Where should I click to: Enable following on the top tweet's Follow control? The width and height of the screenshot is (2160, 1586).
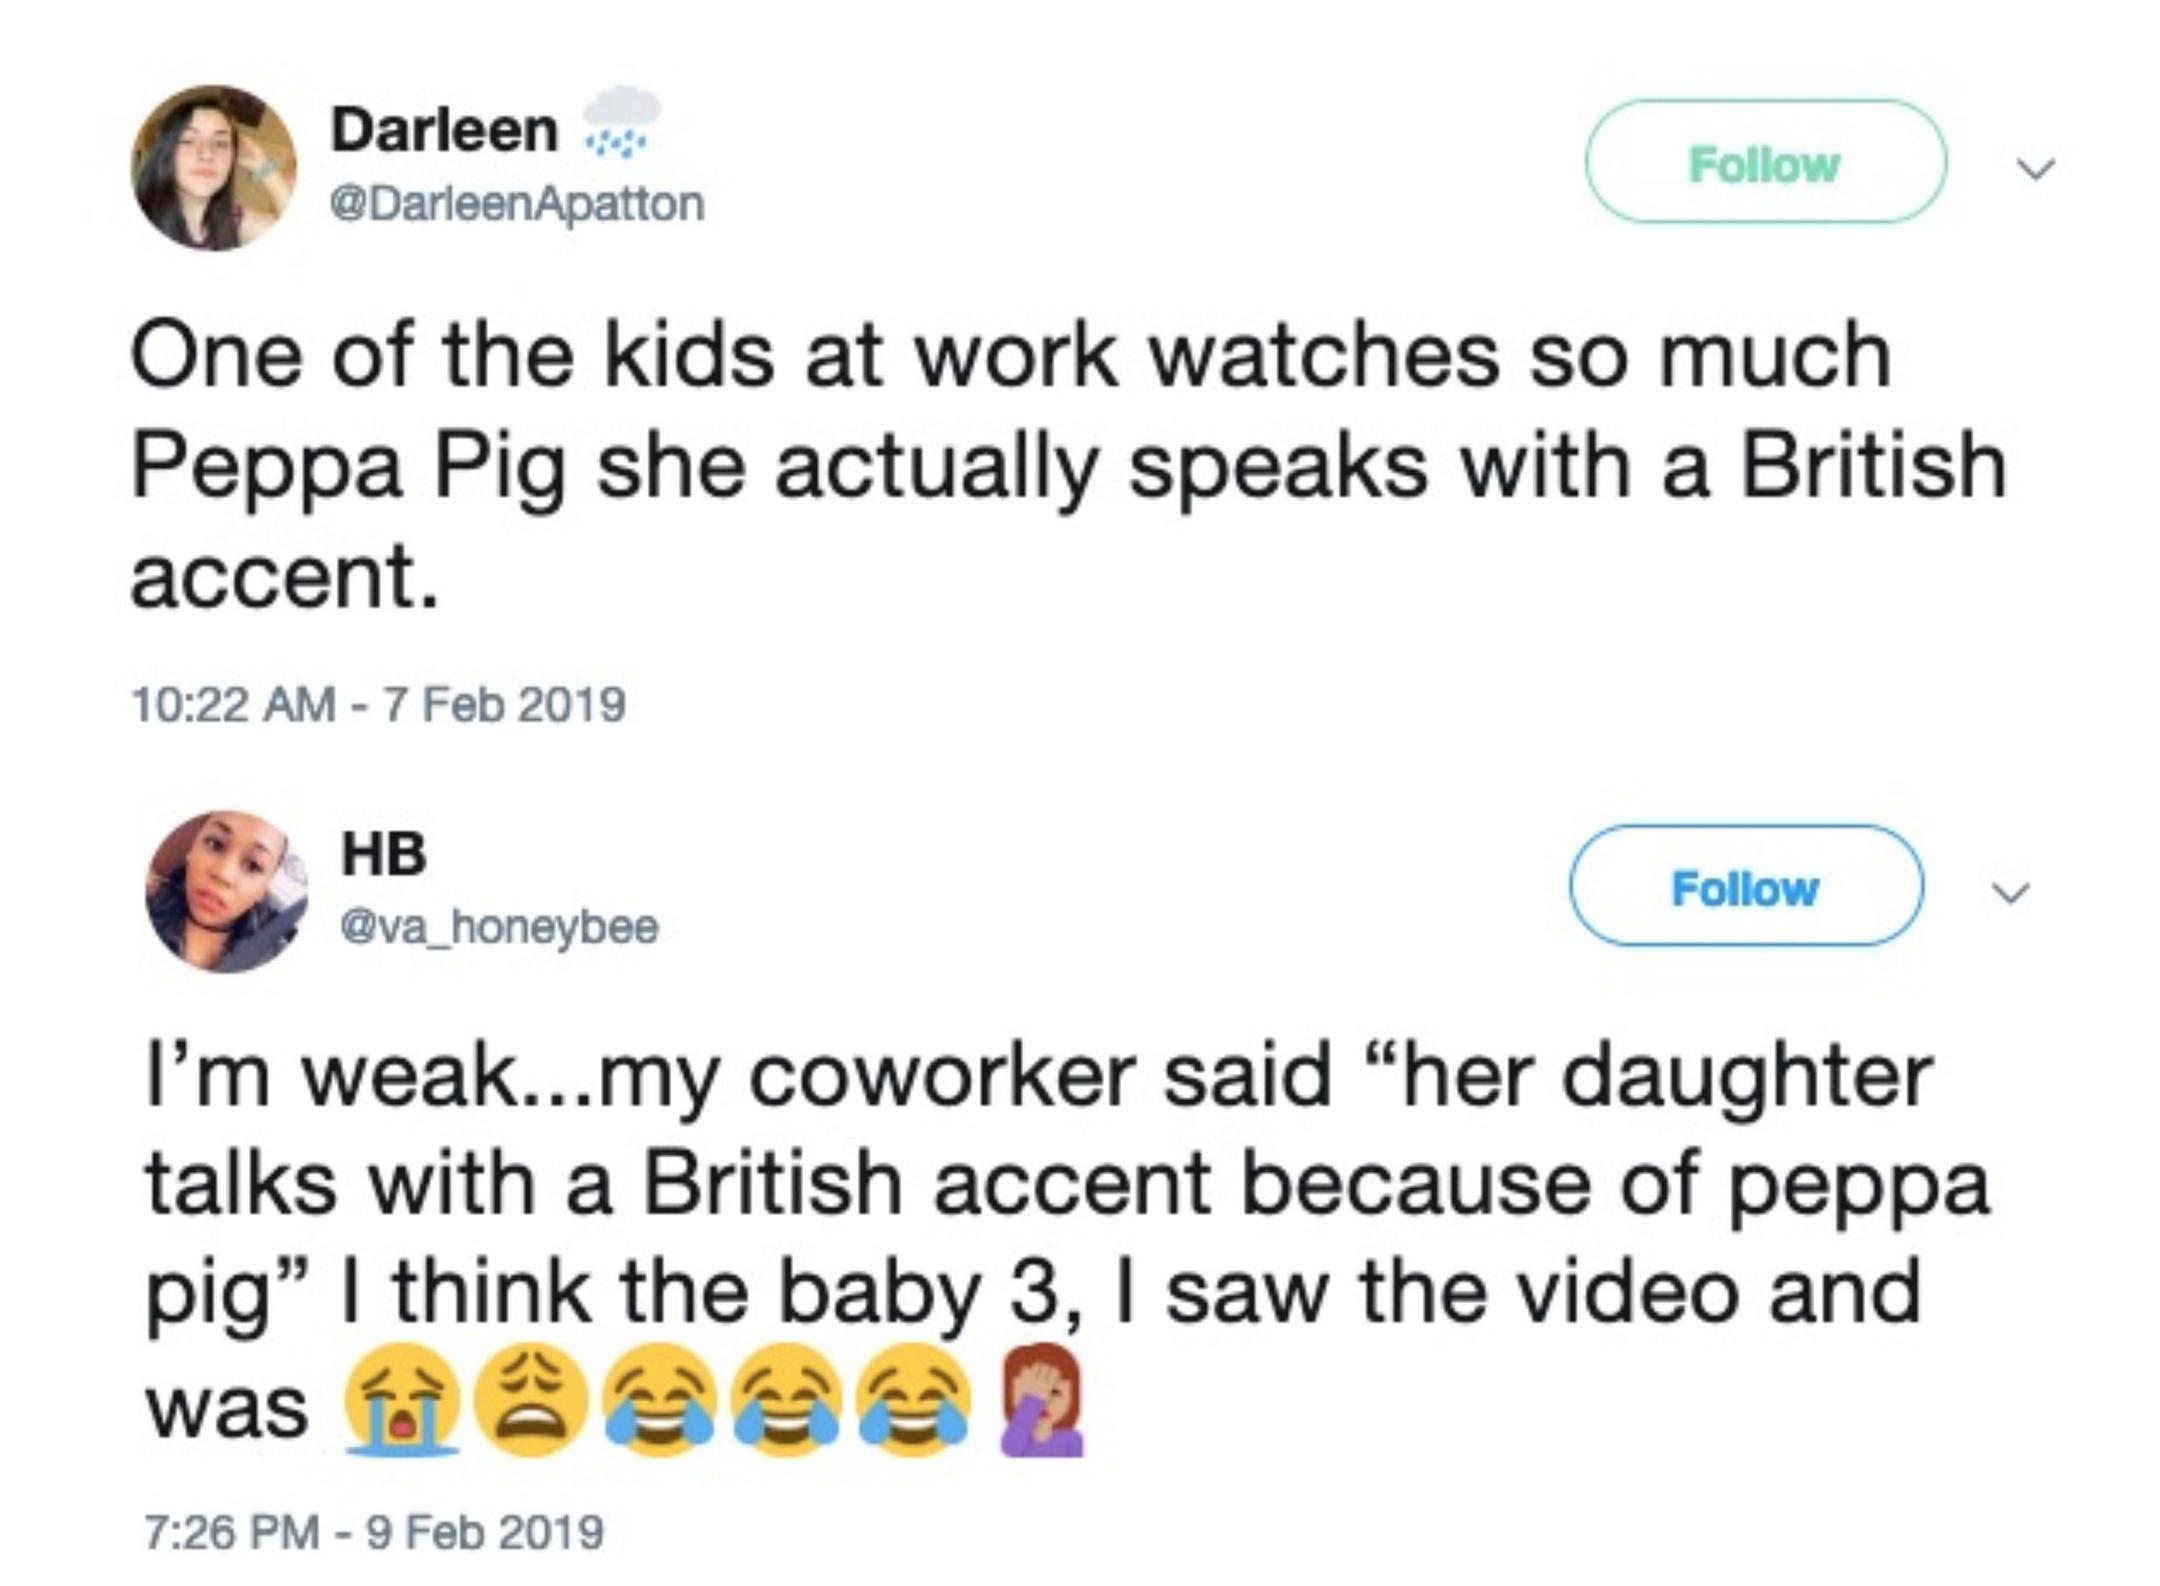click(x=1767, y=163)
